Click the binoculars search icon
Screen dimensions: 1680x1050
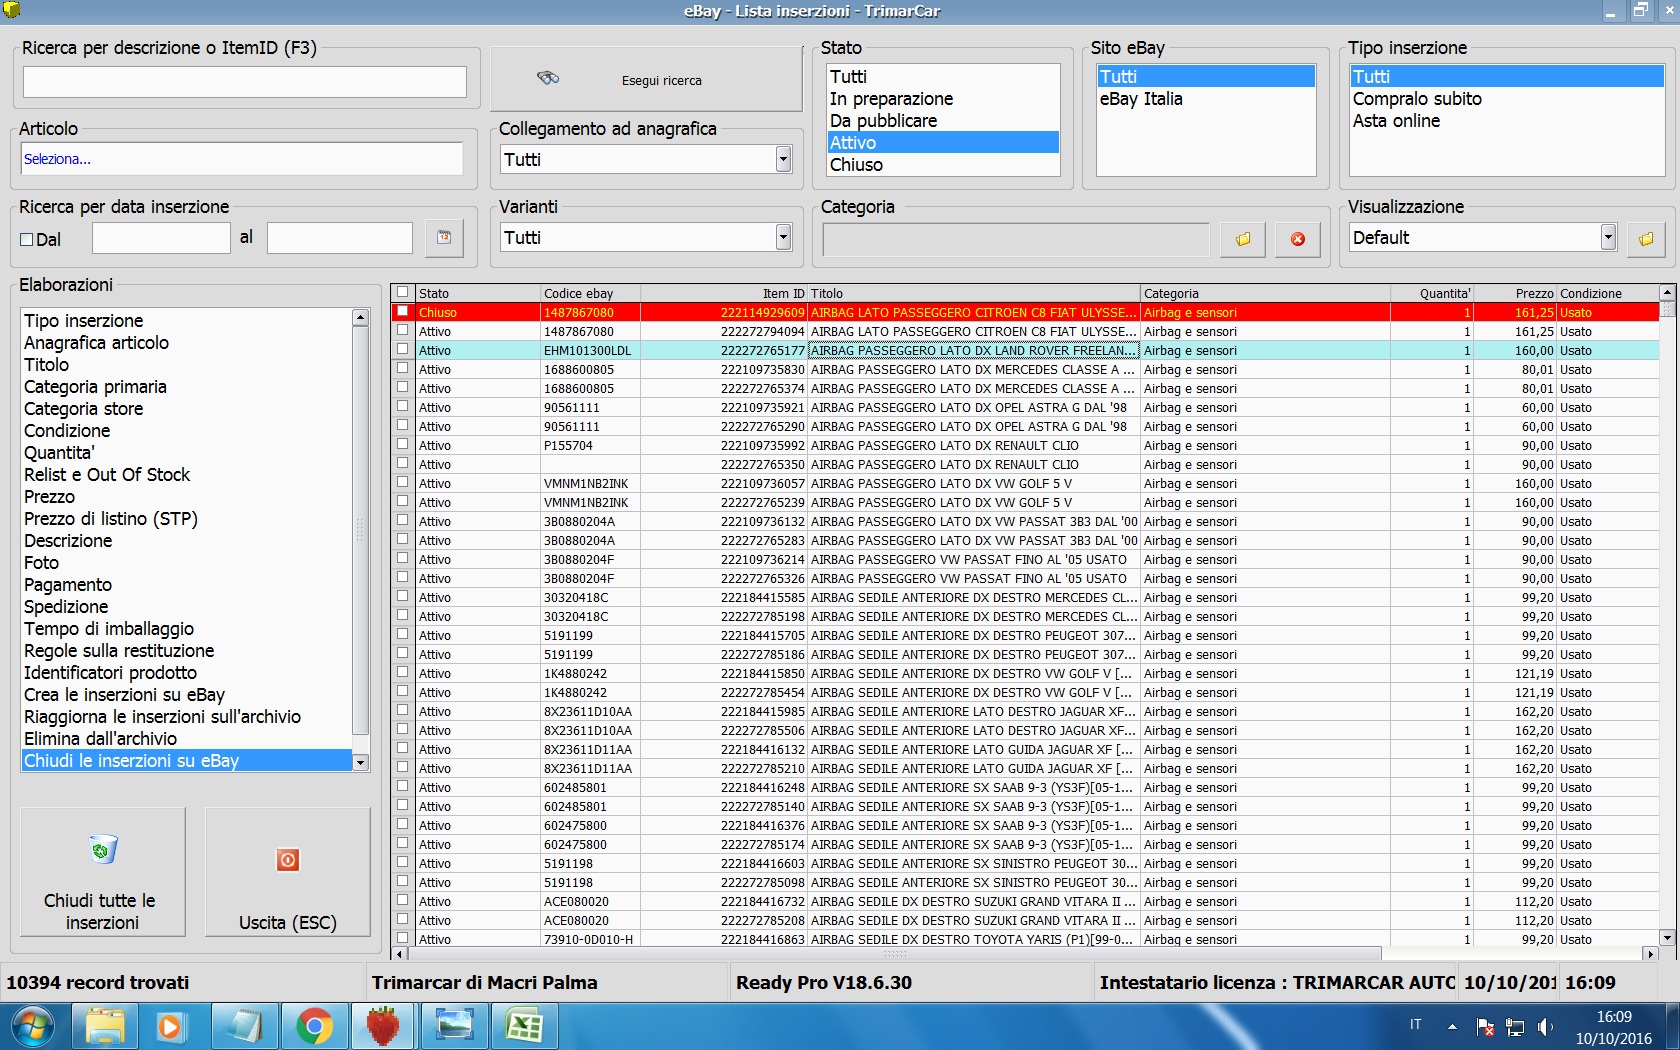point(548,78)
